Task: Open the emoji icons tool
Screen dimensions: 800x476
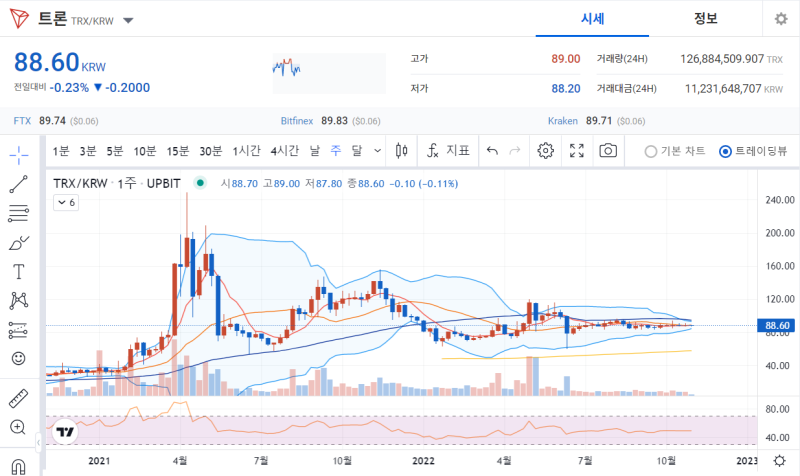Action: pos(18,359)
